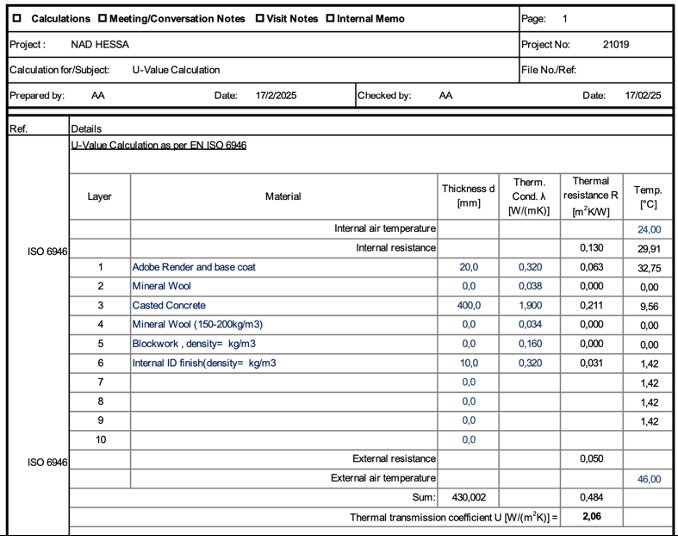The image size is (678, 536).
Task: Click the U value result 2,06
Action: [592, 517]
